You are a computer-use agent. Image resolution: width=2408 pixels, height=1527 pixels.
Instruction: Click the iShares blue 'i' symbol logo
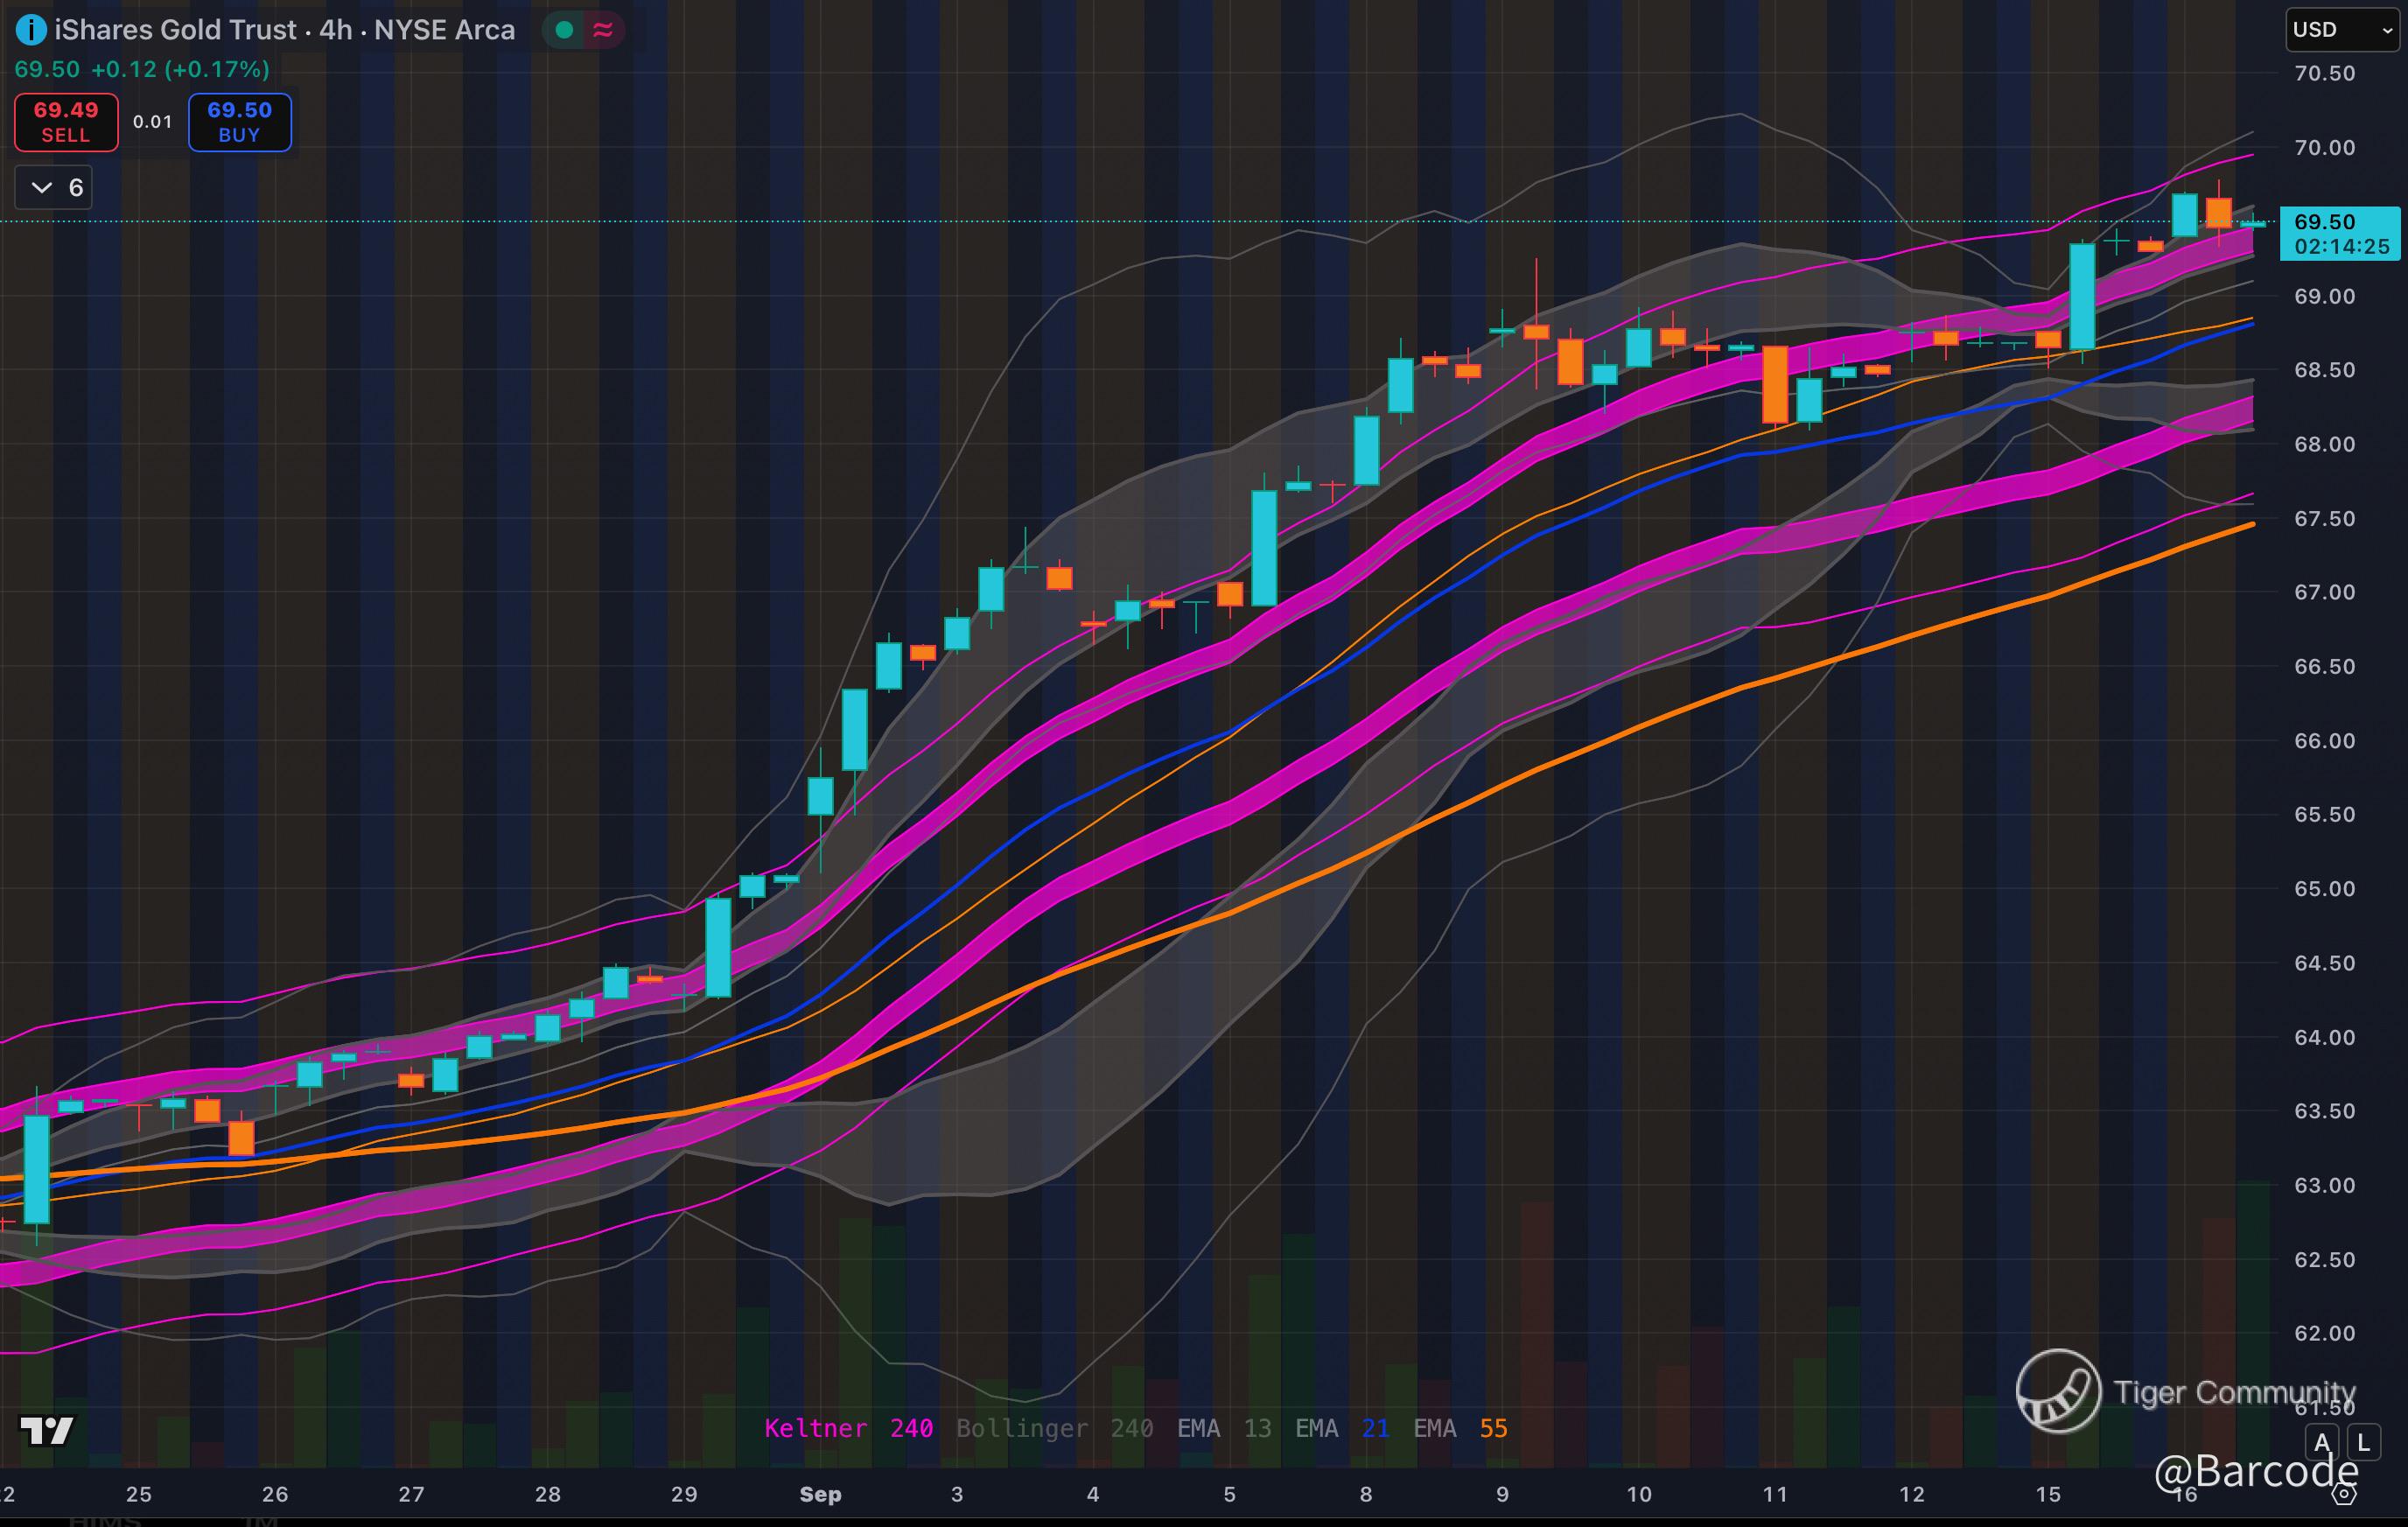31,30
